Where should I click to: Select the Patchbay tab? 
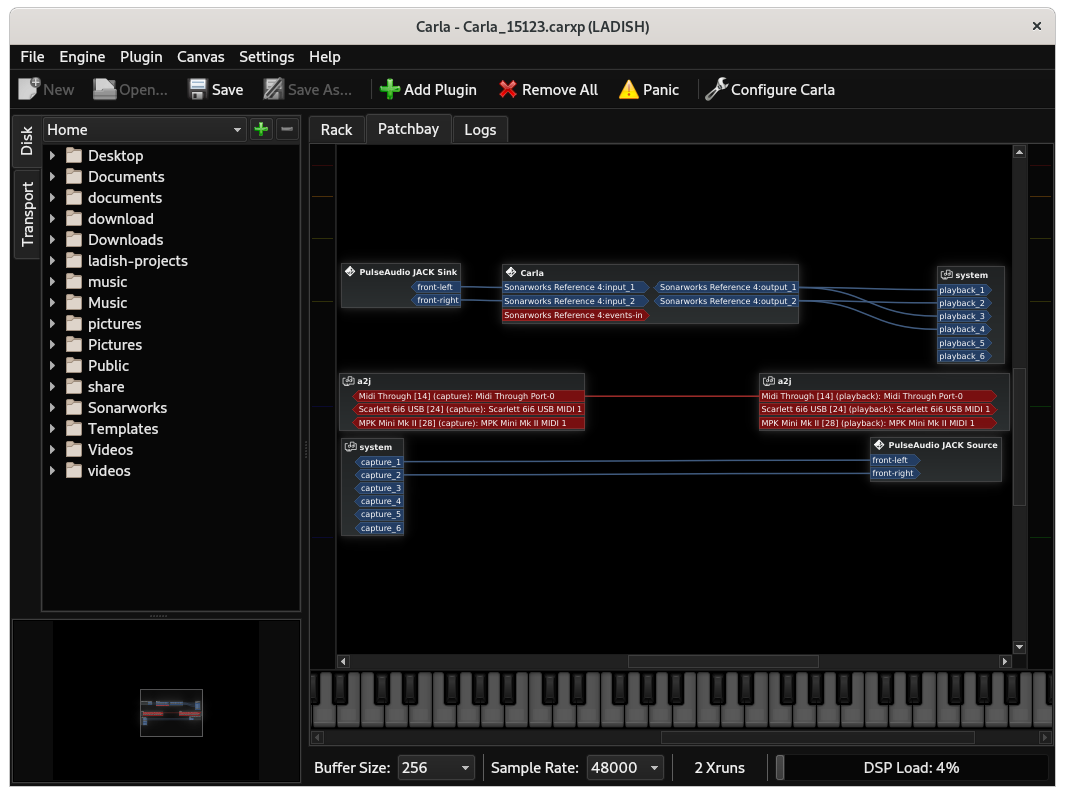pyautogui.click(x=408, y=128)
